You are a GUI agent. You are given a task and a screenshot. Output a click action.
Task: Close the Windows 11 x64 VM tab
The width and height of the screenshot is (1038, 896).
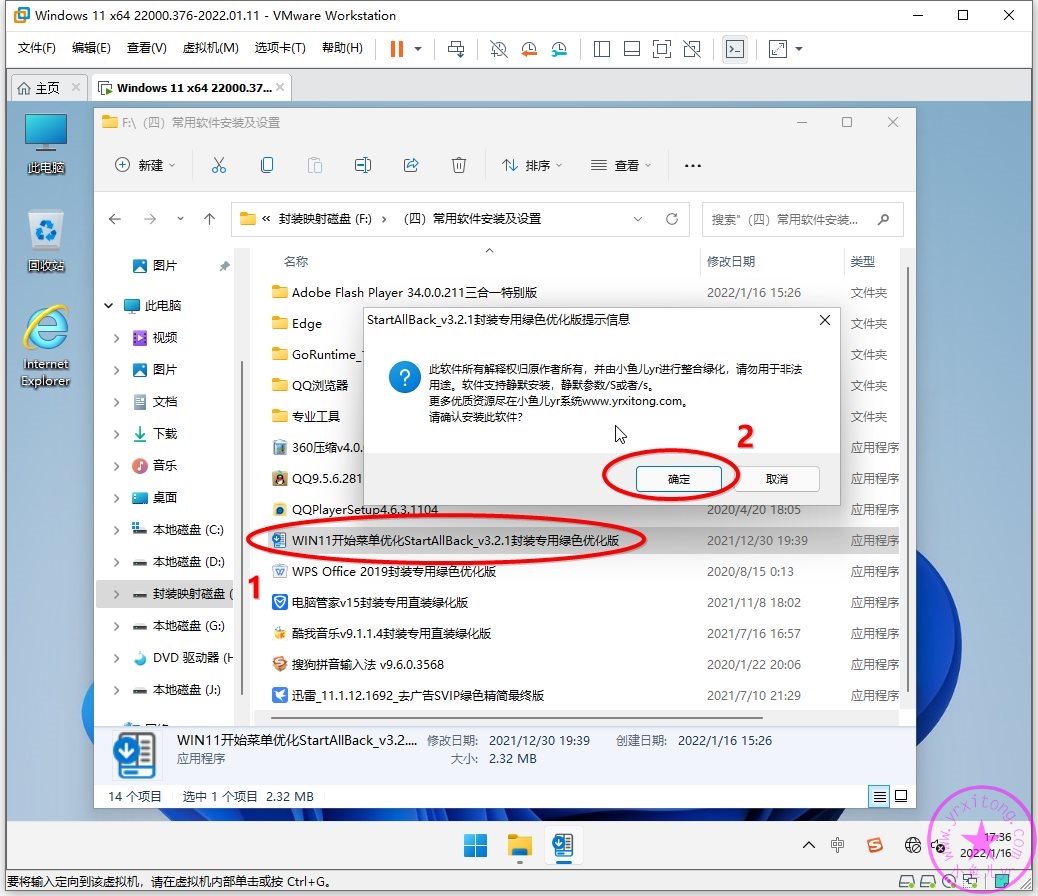281,87
